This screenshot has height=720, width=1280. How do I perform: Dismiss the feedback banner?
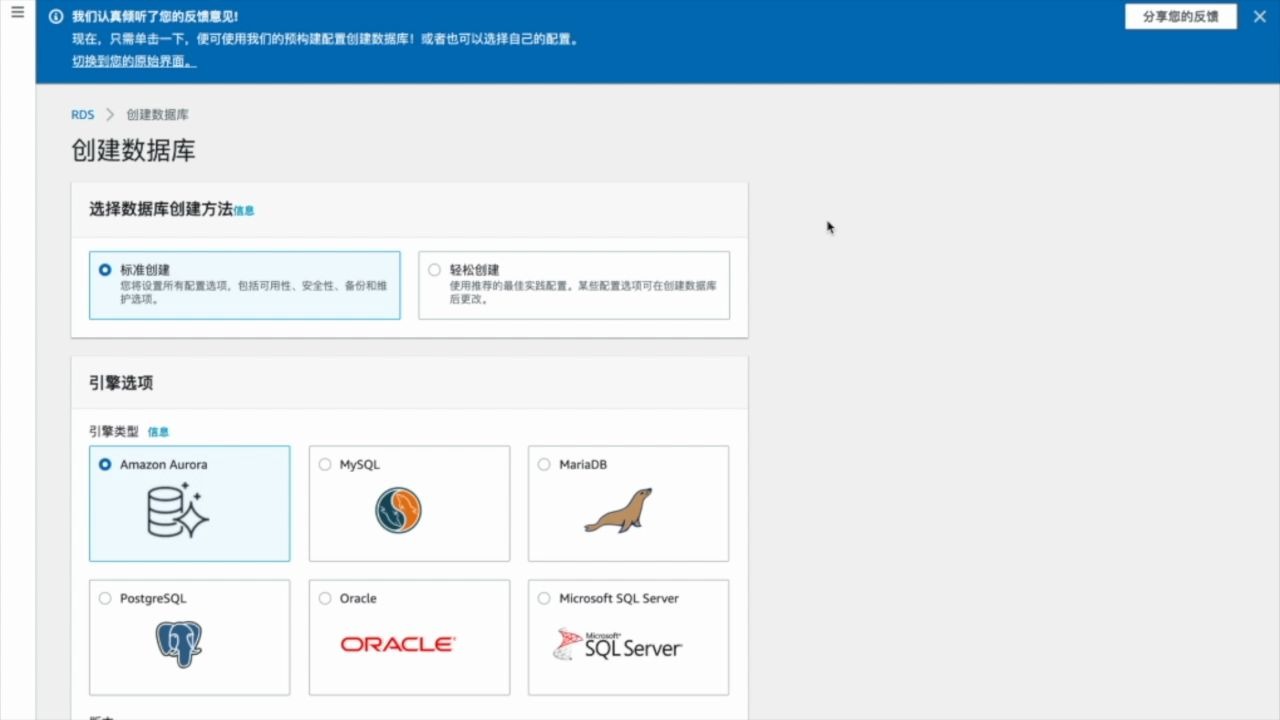tap(1258, 16)
